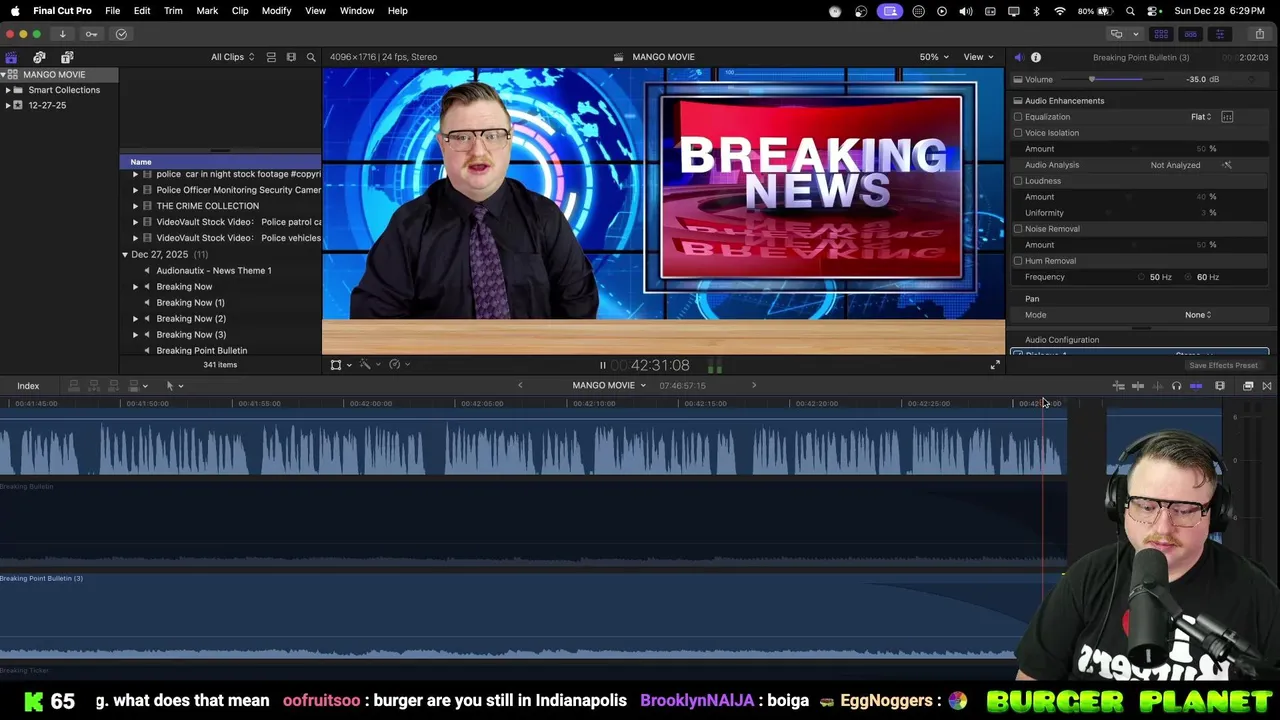Open the timeline Index button
Image resolution: width=1280 pixels, height=720 pixels.
(28, 386)
